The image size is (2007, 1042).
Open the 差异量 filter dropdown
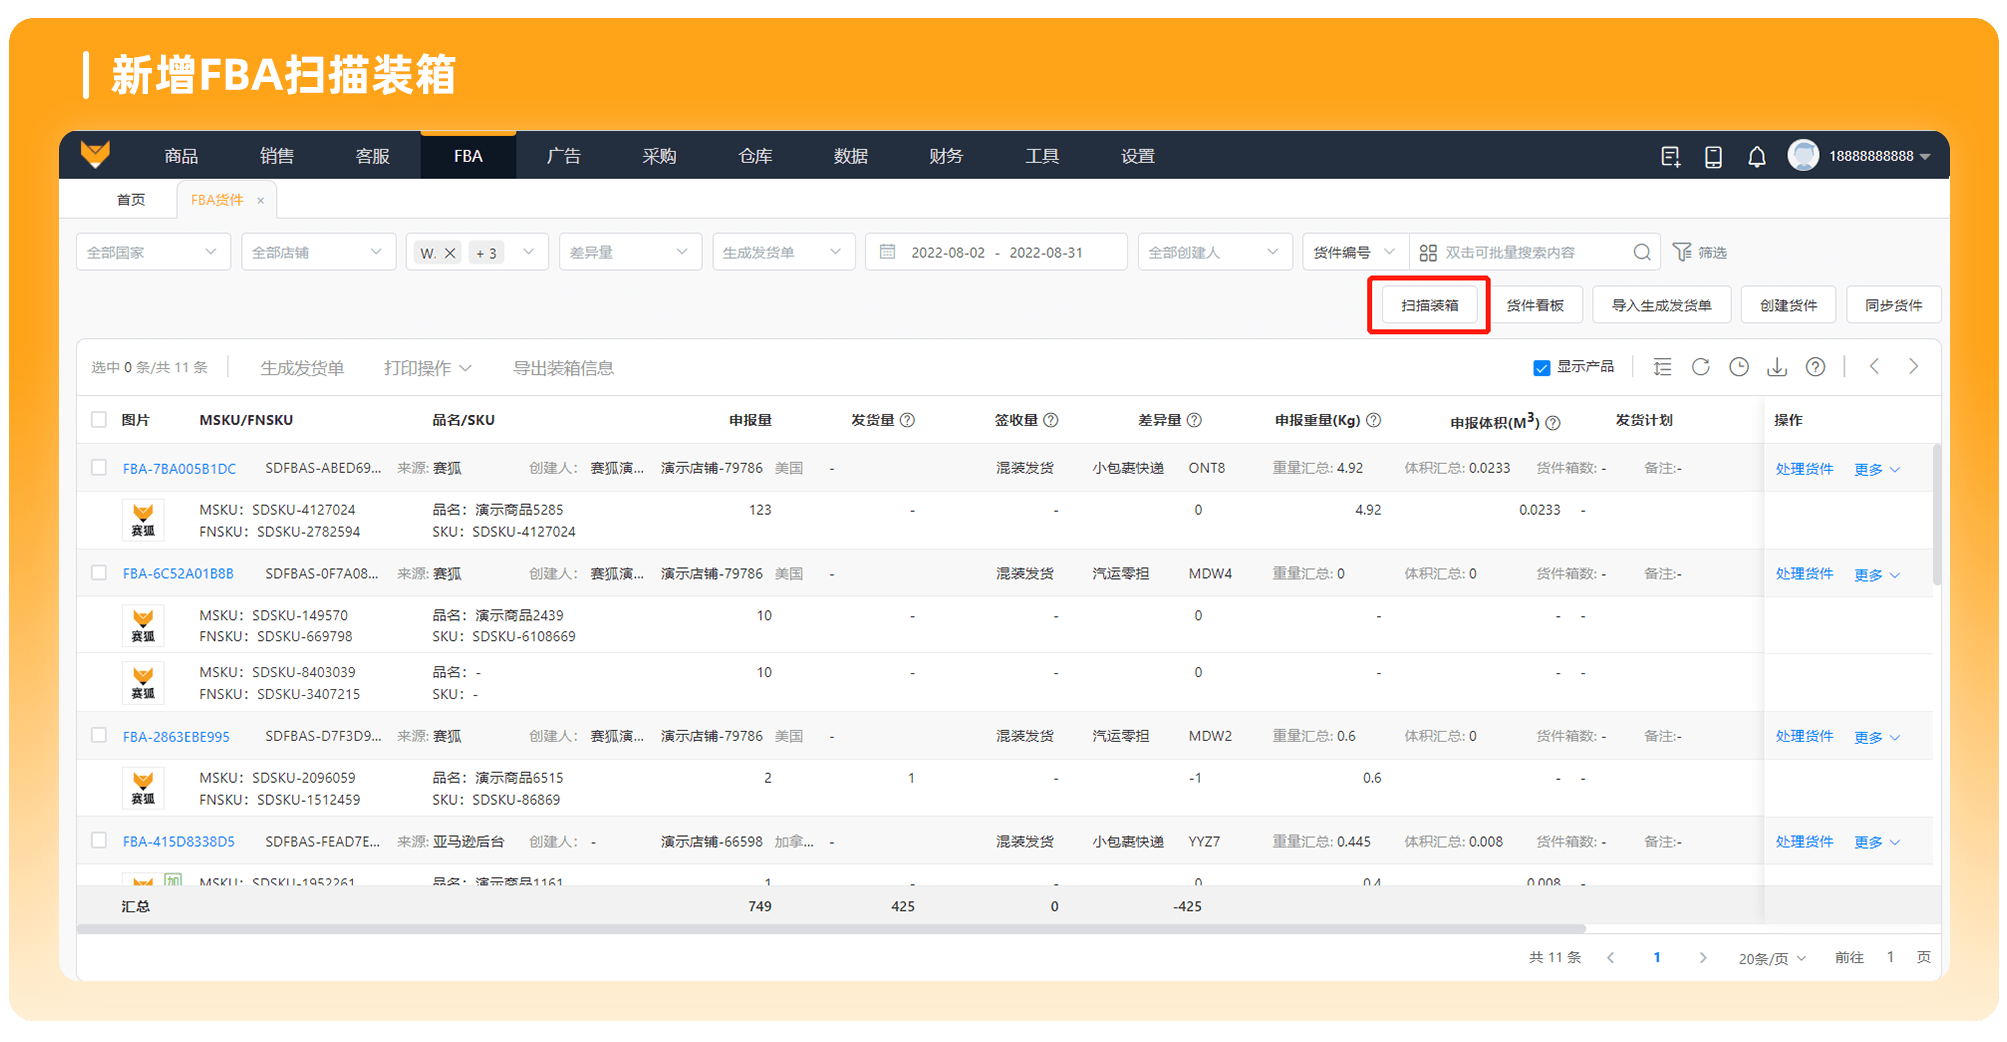point(630,252)
